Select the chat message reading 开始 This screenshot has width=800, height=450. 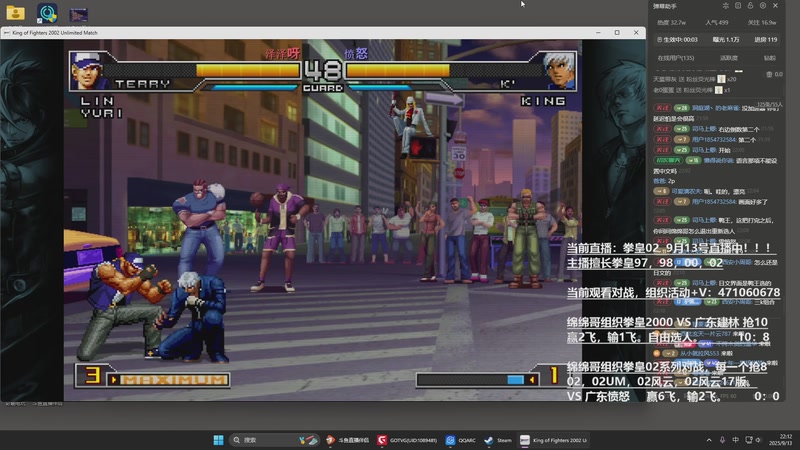click(x=699, y=150)
